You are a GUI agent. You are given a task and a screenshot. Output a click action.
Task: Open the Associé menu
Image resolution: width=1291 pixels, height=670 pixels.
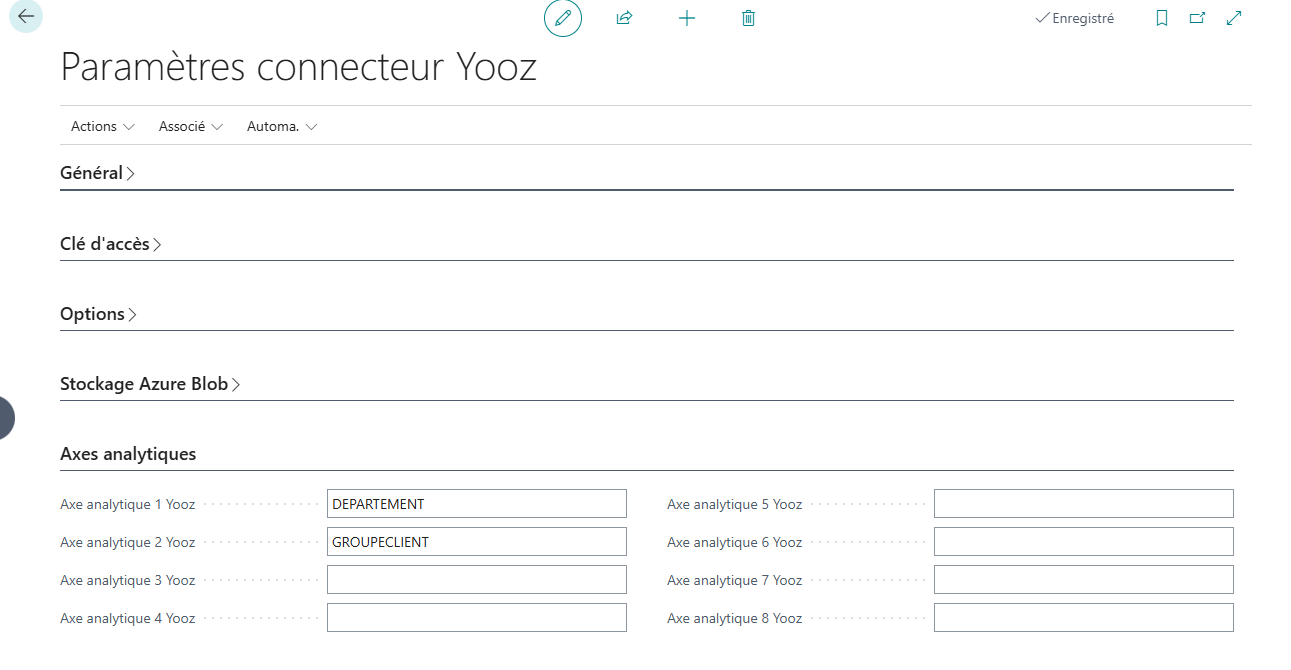pos(190,127)
